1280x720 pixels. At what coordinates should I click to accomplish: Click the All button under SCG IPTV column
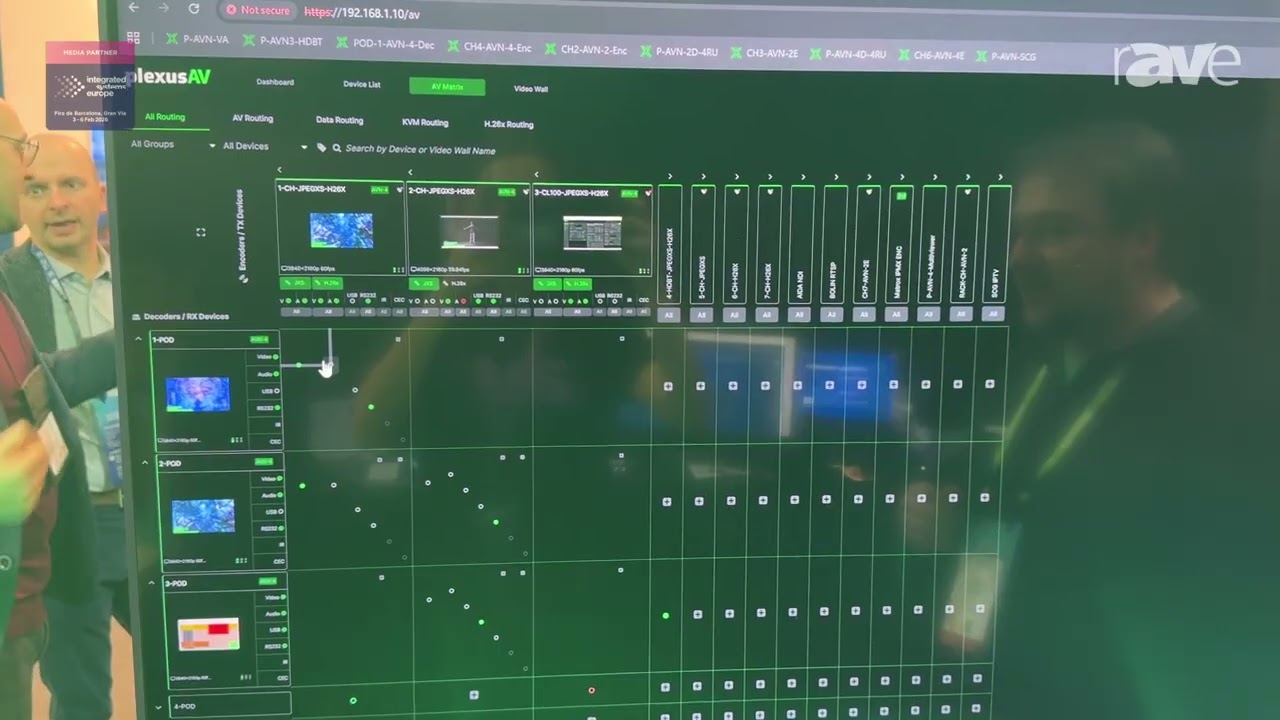(992, 313)
